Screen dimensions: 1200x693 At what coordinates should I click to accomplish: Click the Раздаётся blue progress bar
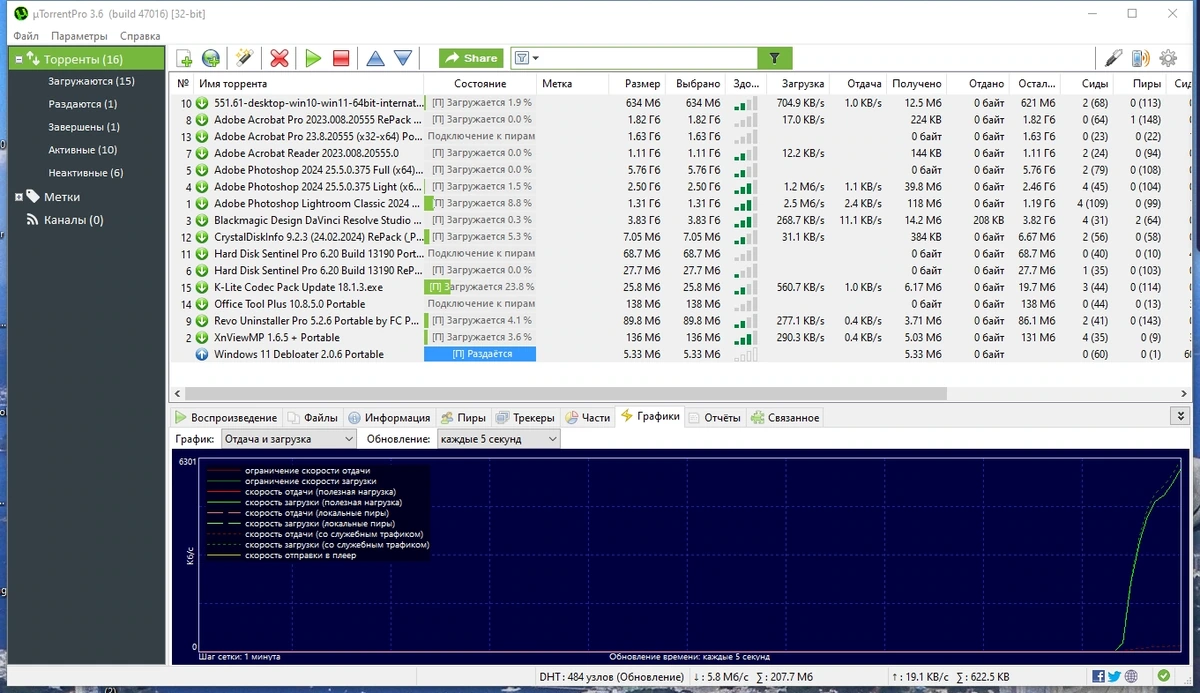[480, 354]
